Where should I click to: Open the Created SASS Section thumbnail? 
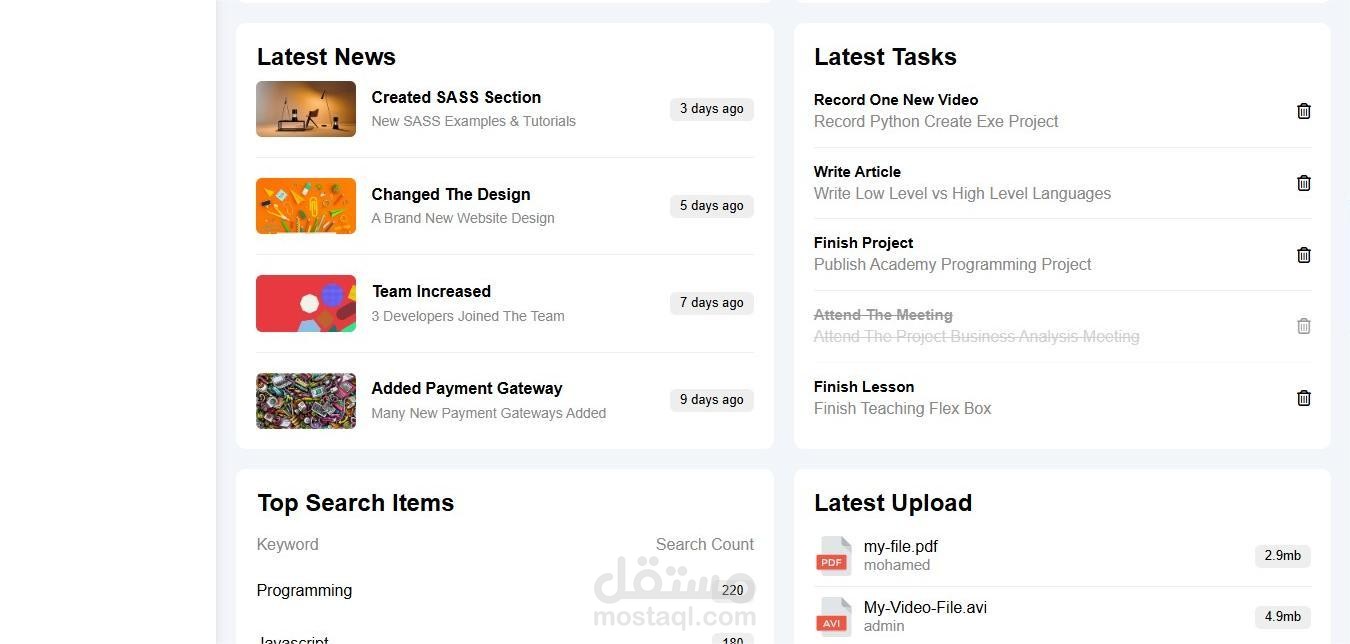tap(306, 109)
